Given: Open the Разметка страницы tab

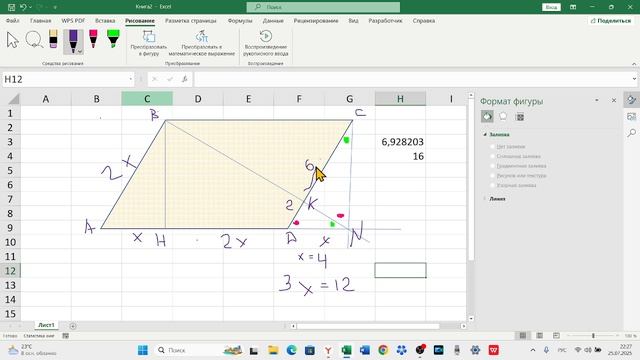Looking at the screenshot, I should point(191,20).
